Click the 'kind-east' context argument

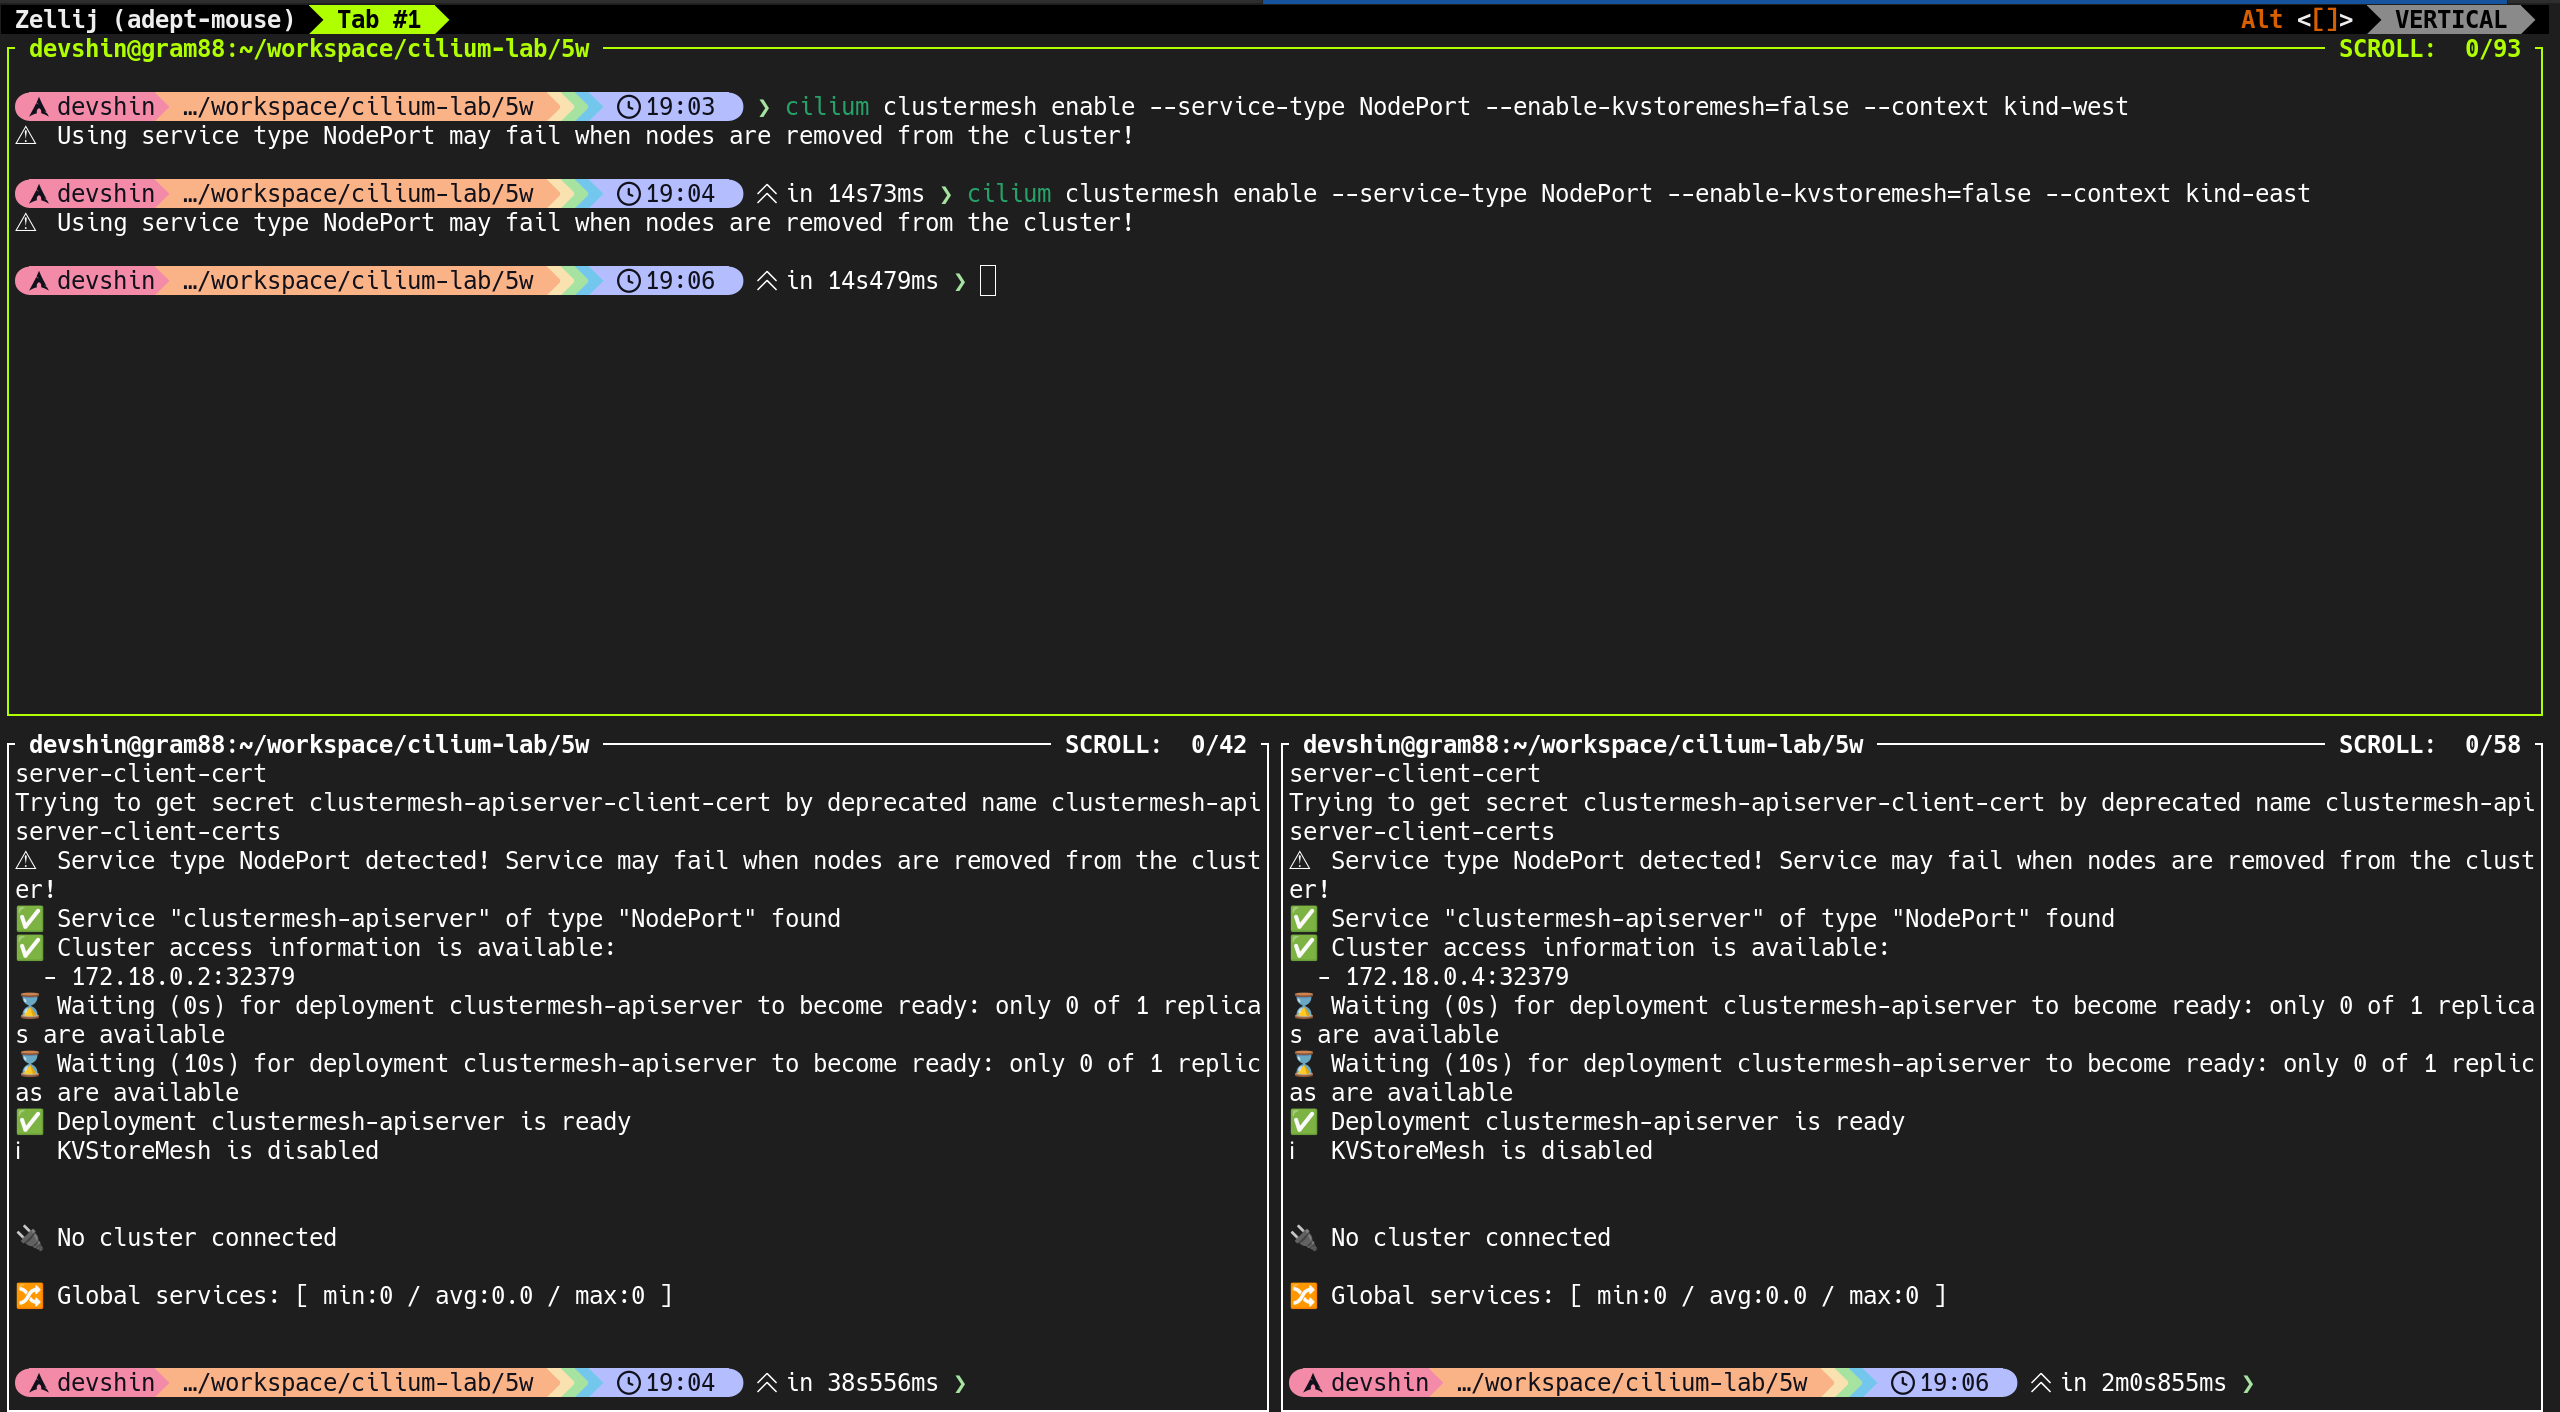[2248, 194]
